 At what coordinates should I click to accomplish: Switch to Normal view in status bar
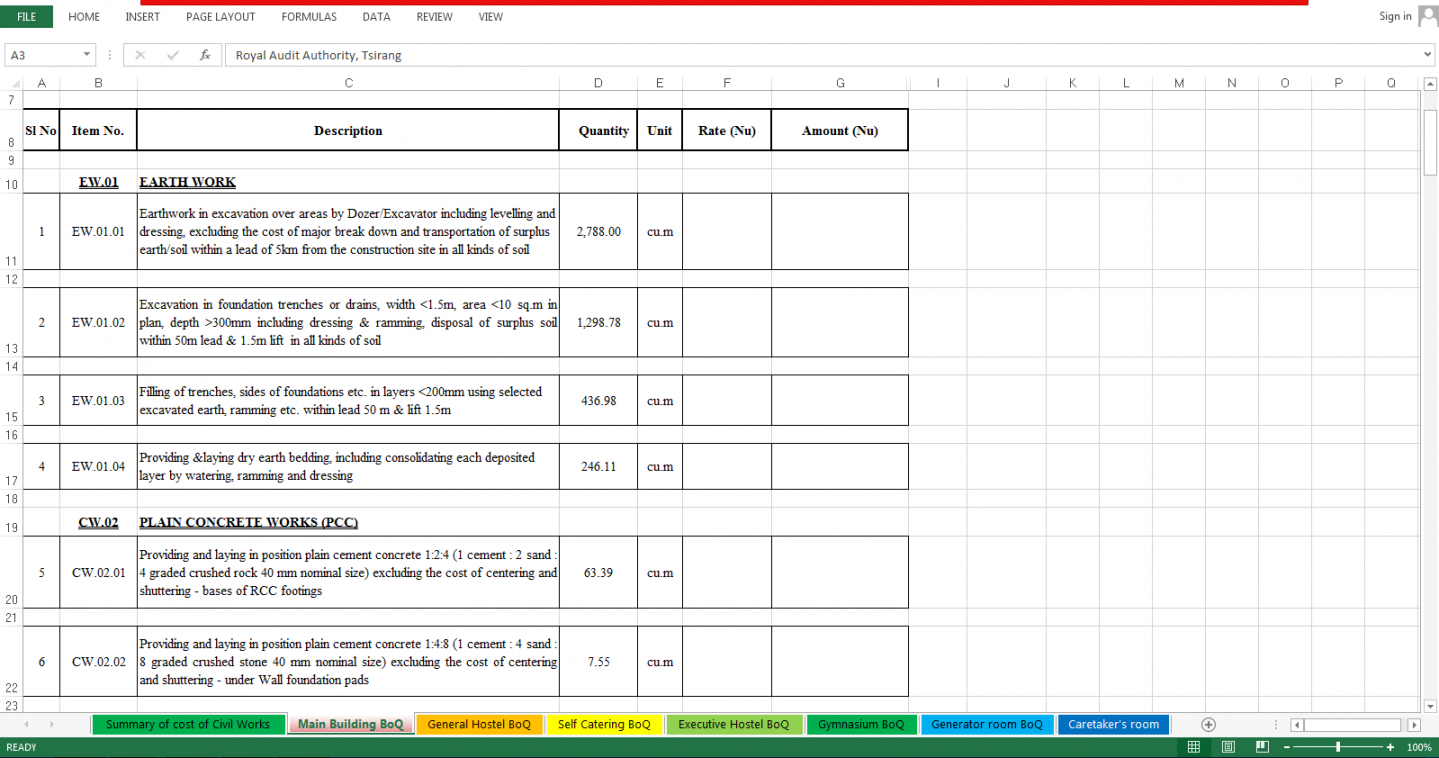(x=1193, y=747)
